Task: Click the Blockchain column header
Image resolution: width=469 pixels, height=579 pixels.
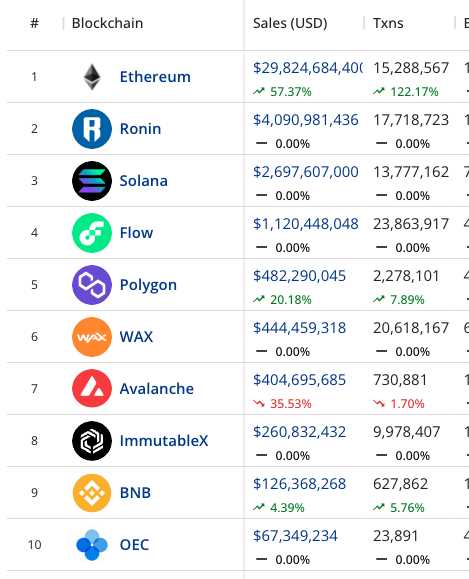Action: click(107, 23)
